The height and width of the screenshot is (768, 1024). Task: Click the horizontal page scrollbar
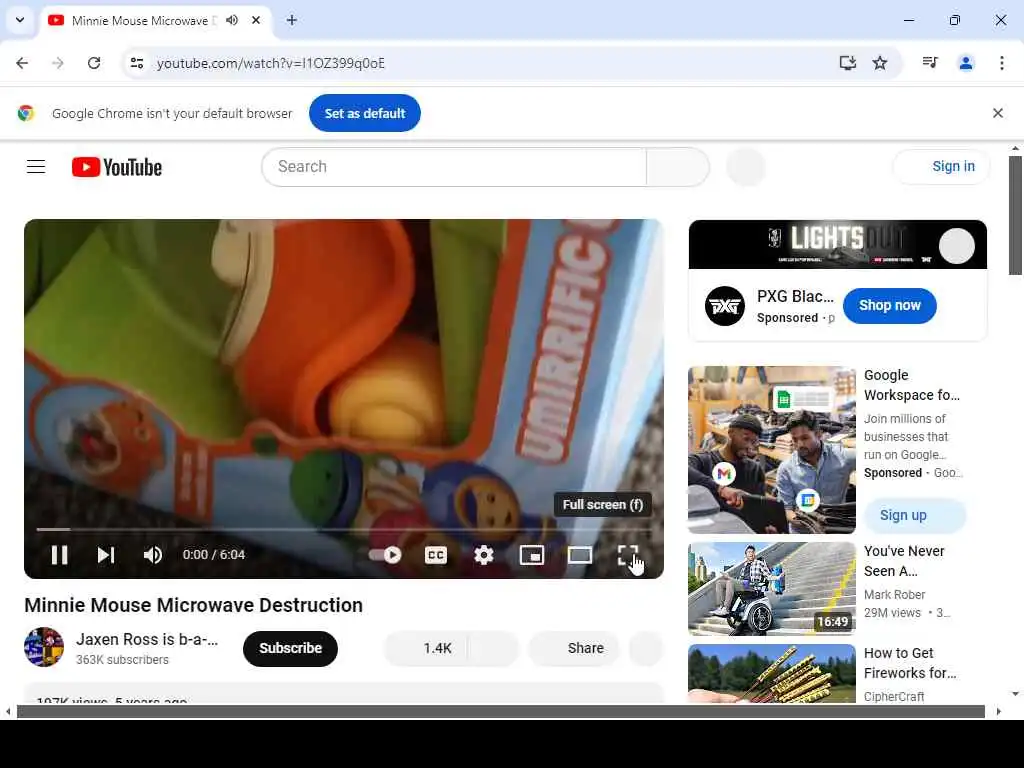pyautogui.click(x=501, y=711)
